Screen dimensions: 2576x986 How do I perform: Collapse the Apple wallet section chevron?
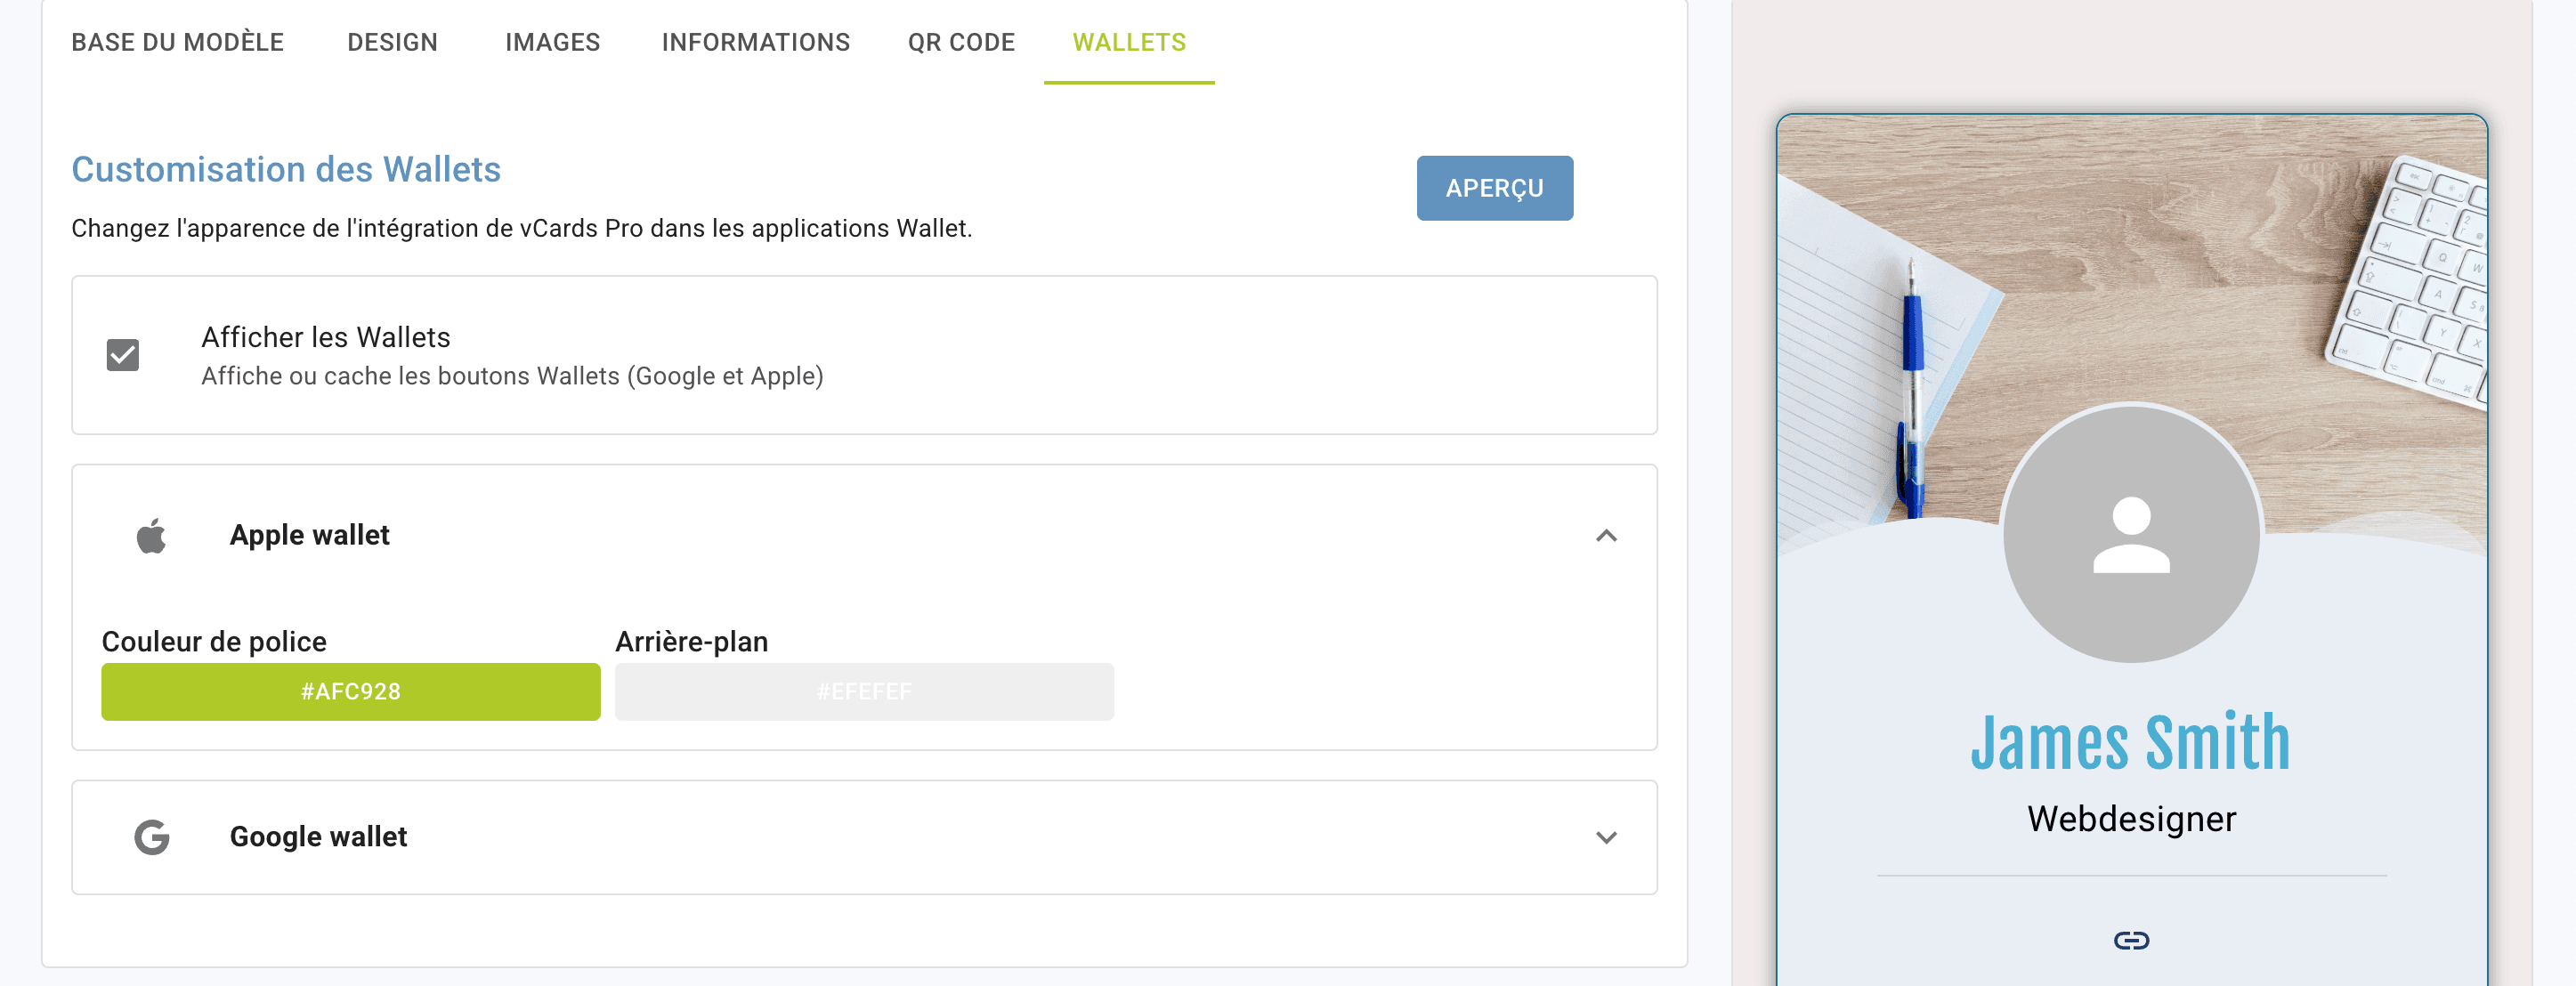click(x=1605, y=536)
